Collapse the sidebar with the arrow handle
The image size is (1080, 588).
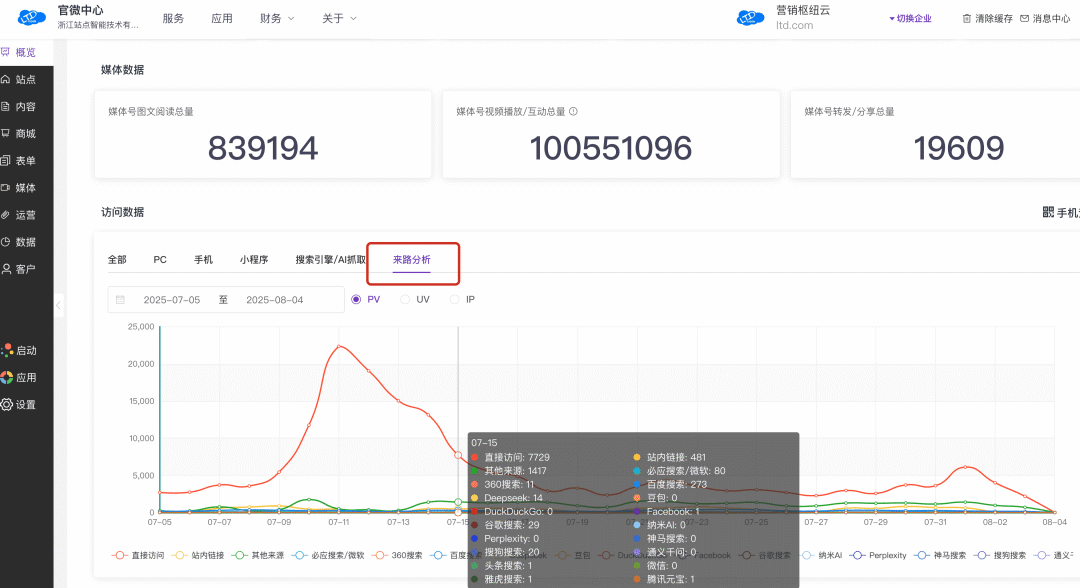coord(58,304)
